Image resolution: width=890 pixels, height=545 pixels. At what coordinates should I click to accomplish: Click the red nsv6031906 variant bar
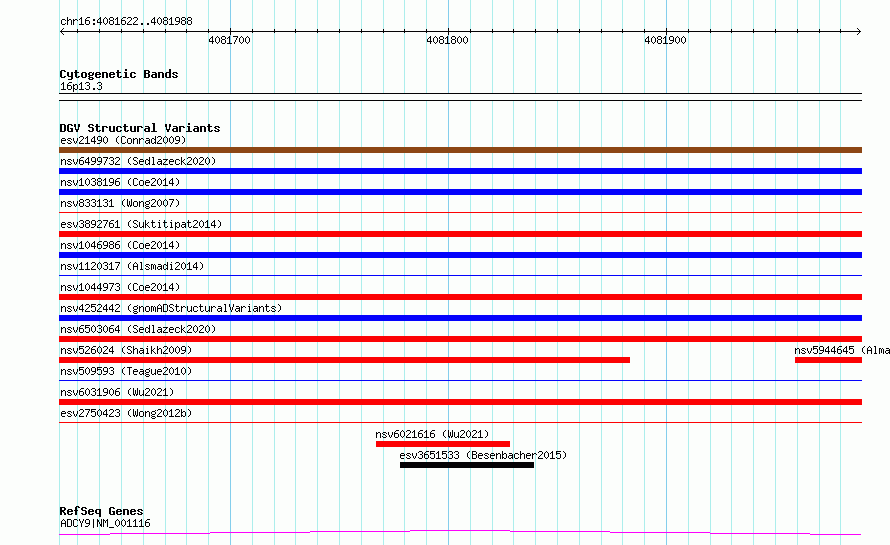click(x=460, y=402)
